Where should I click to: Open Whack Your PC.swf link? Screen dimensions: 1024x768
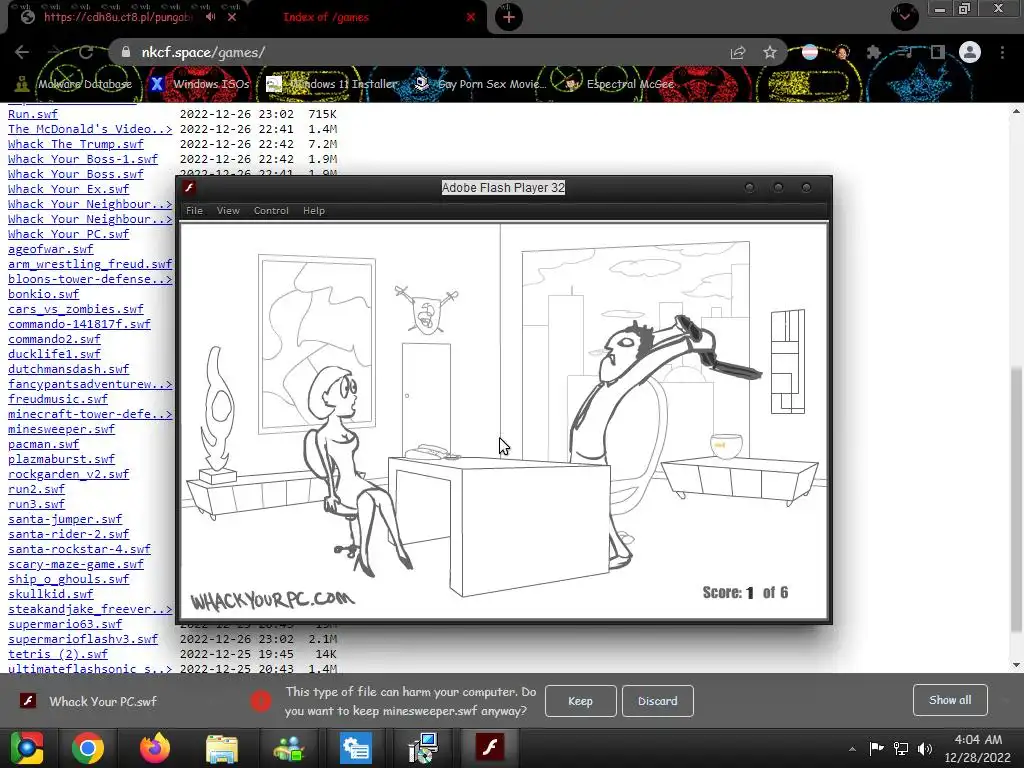69,234
